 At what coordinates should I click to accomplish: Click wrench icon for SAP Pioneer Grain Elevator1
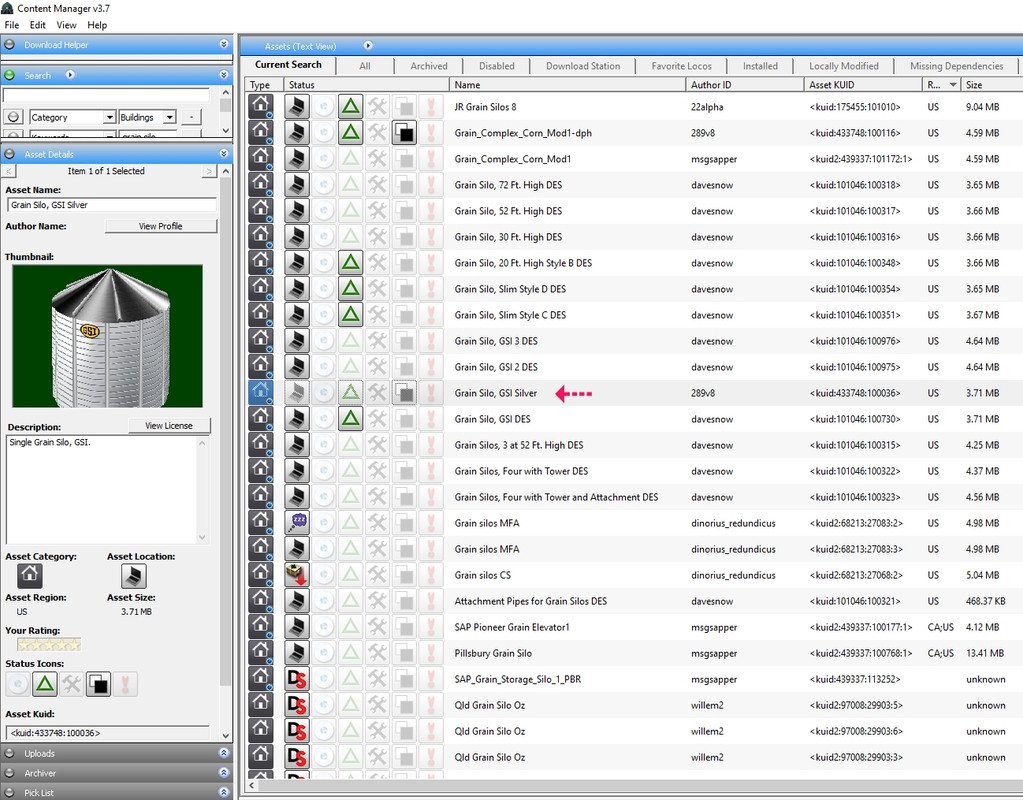tap(377, 627)
